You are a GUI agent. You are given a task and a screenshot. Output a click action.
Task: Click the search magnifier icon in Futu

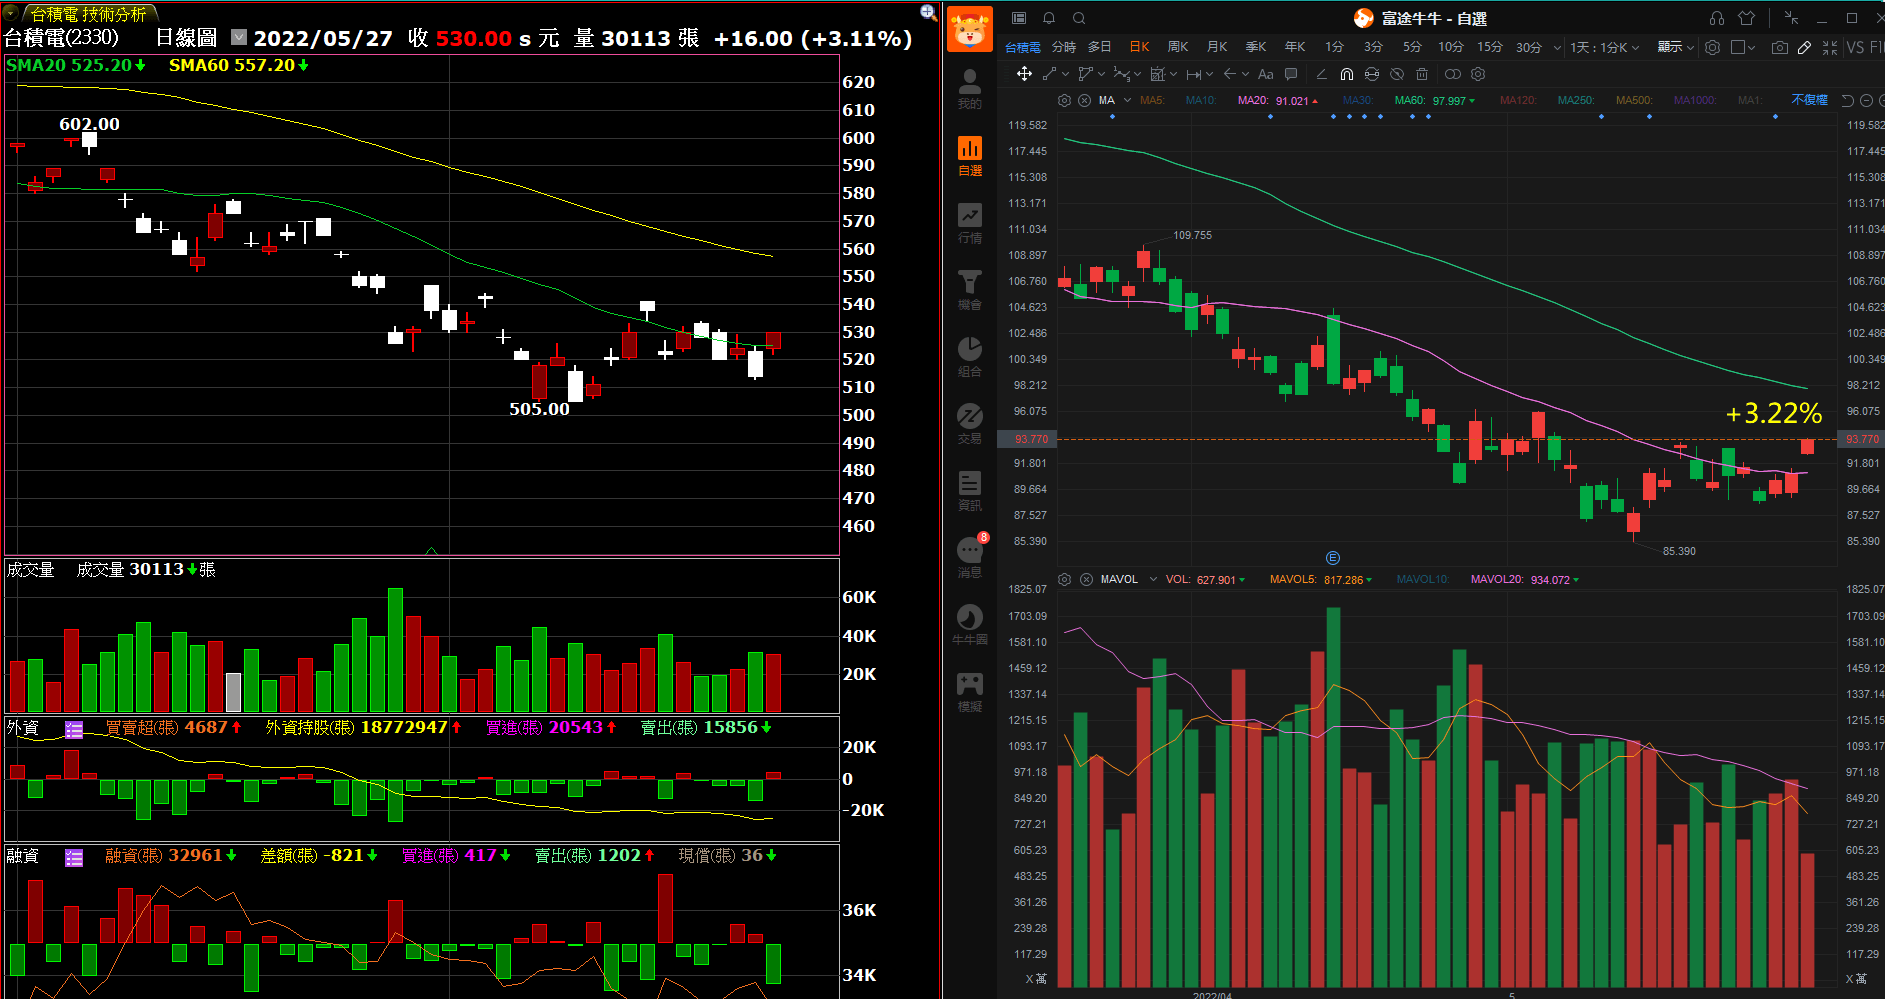(1079, 18)
